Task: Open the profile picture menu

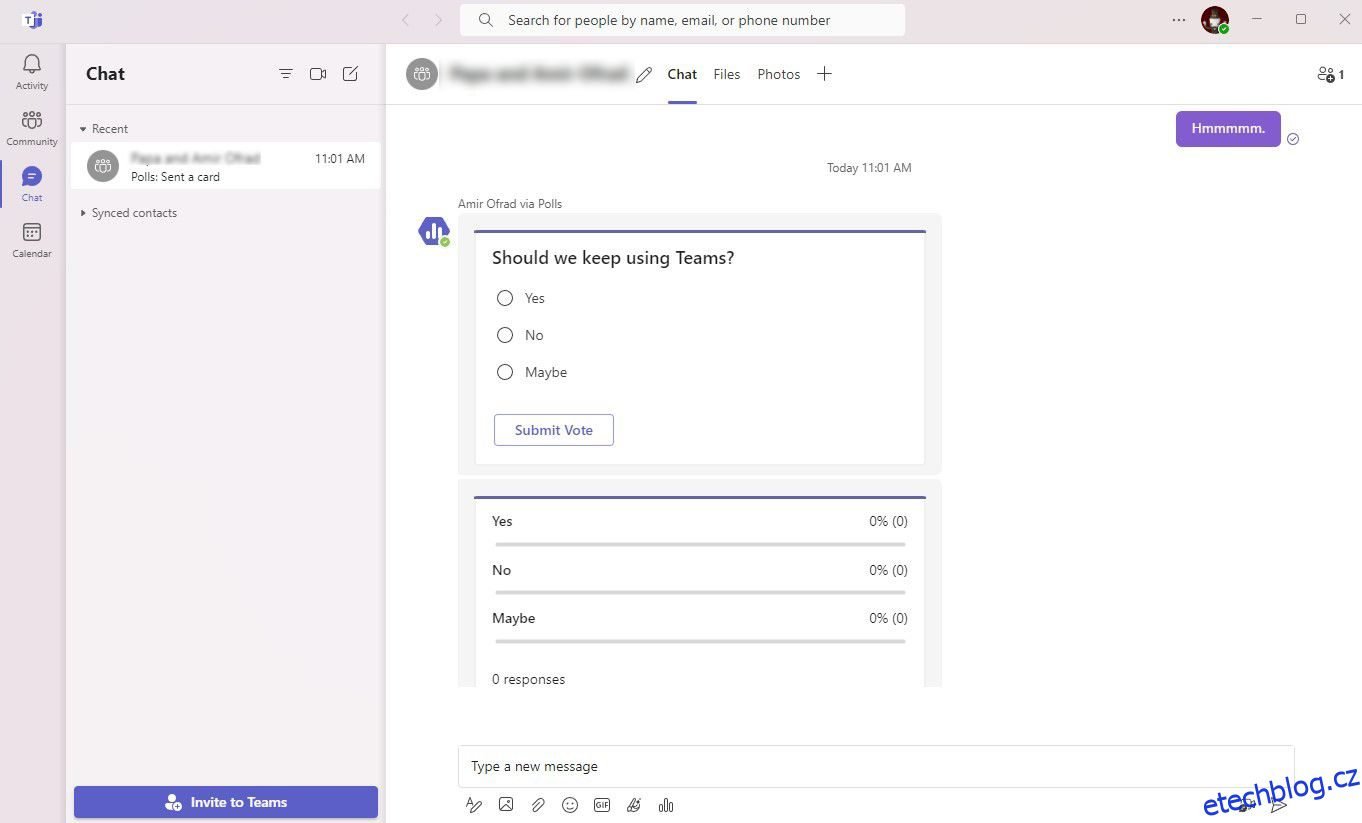Action: tap(1215, 20)
